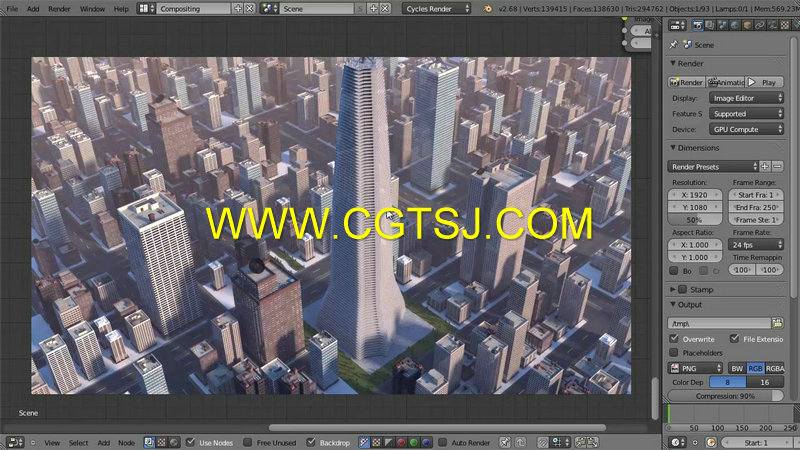Image resolution: width=800 pixels, height=450 pixels.
Task: Open the Render Layers properties tab
Action: (710, 25)
